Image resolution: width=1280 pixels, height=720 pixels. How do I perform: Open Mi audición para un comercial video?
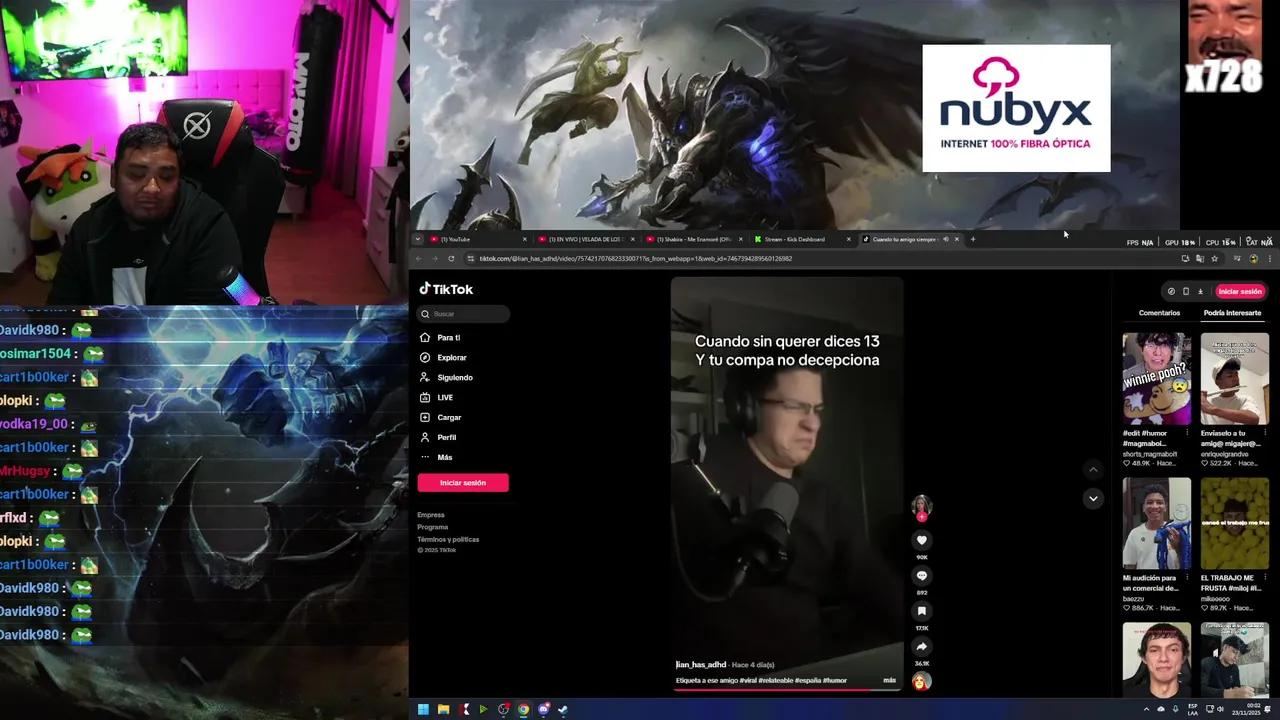[x=1156, y=523]
